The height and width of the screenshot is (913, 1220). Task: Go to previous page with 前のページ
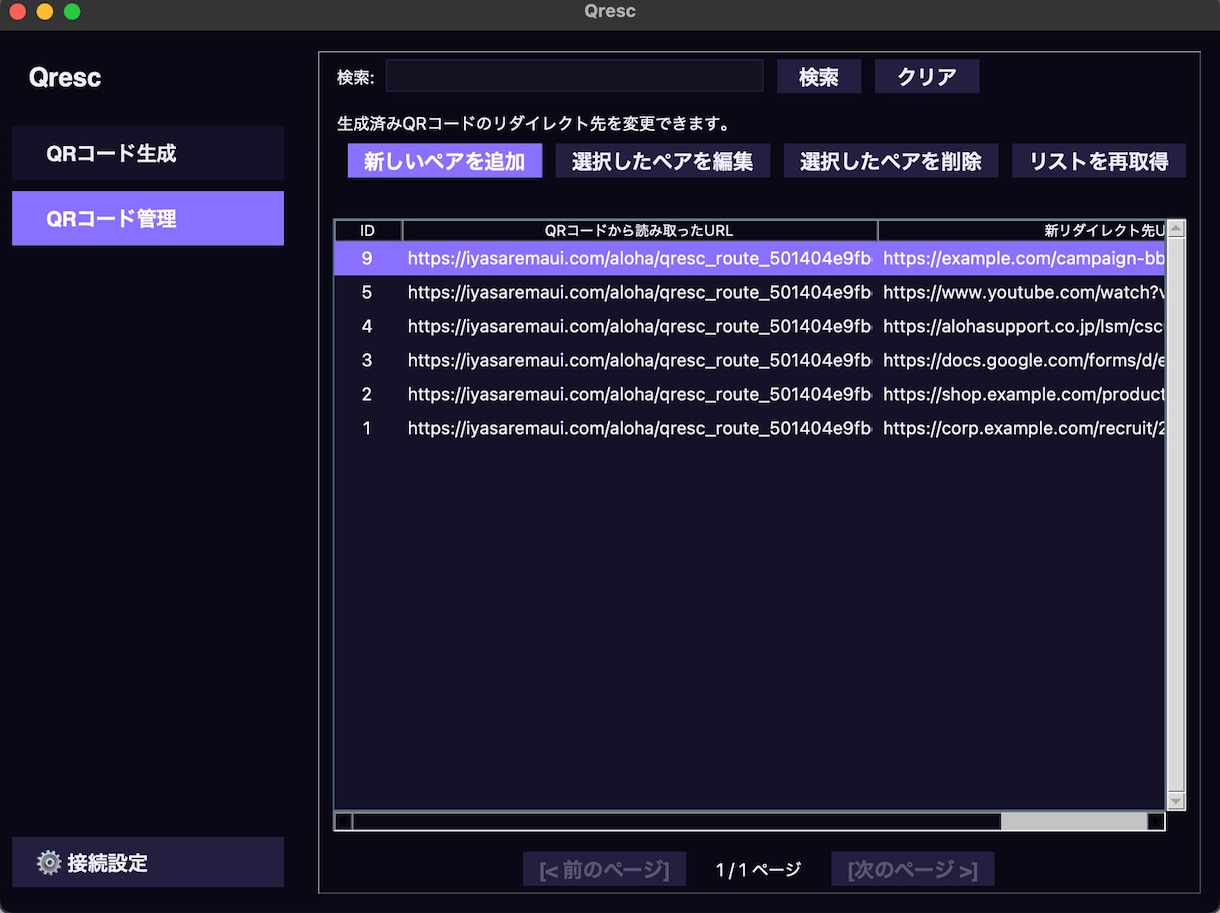point(605,870)
